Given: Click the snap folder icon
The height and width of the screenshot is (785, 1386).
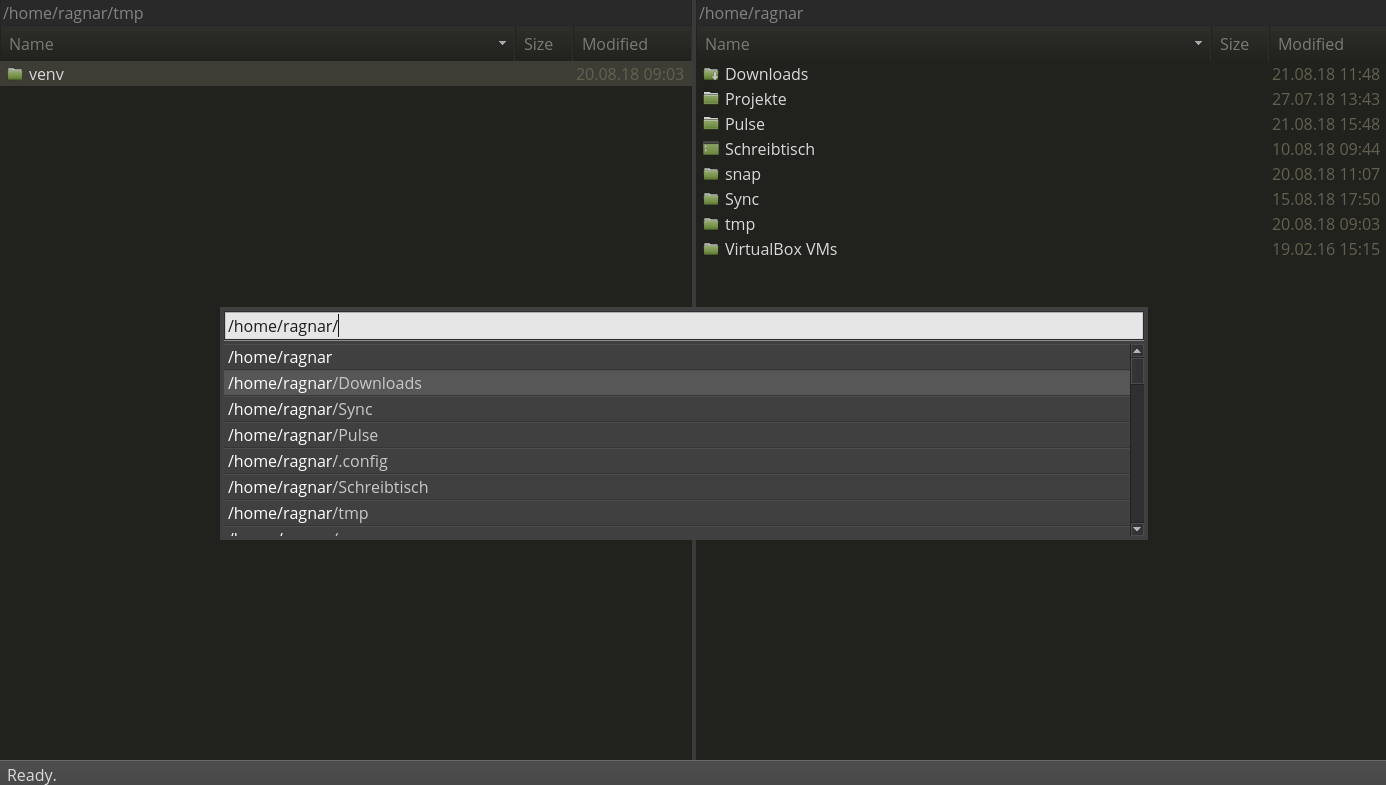Looking at the screenshot, I should coord(711,174).
